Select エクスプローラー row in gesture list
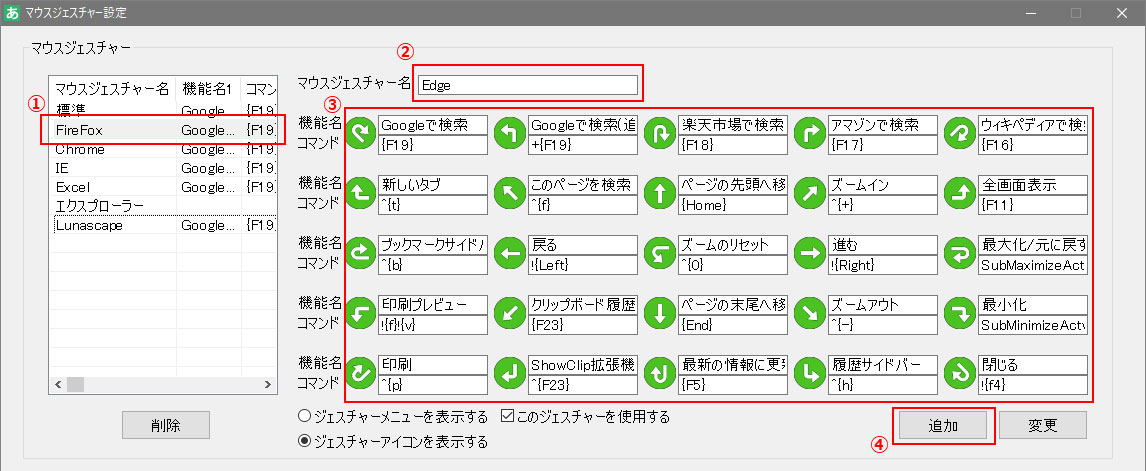Image resolution: width=1146 pixels, height=471 pixels. pos(163,206)
